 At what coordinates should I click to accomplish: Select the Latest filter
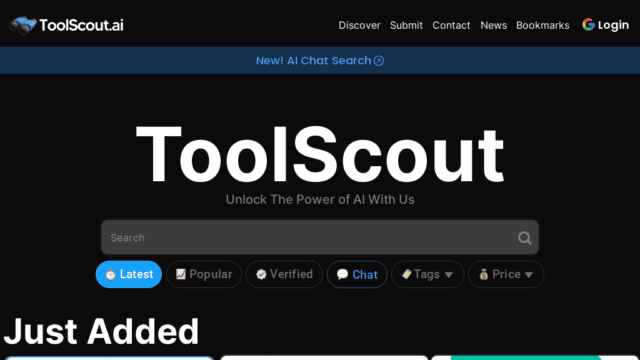pos(129,274)
